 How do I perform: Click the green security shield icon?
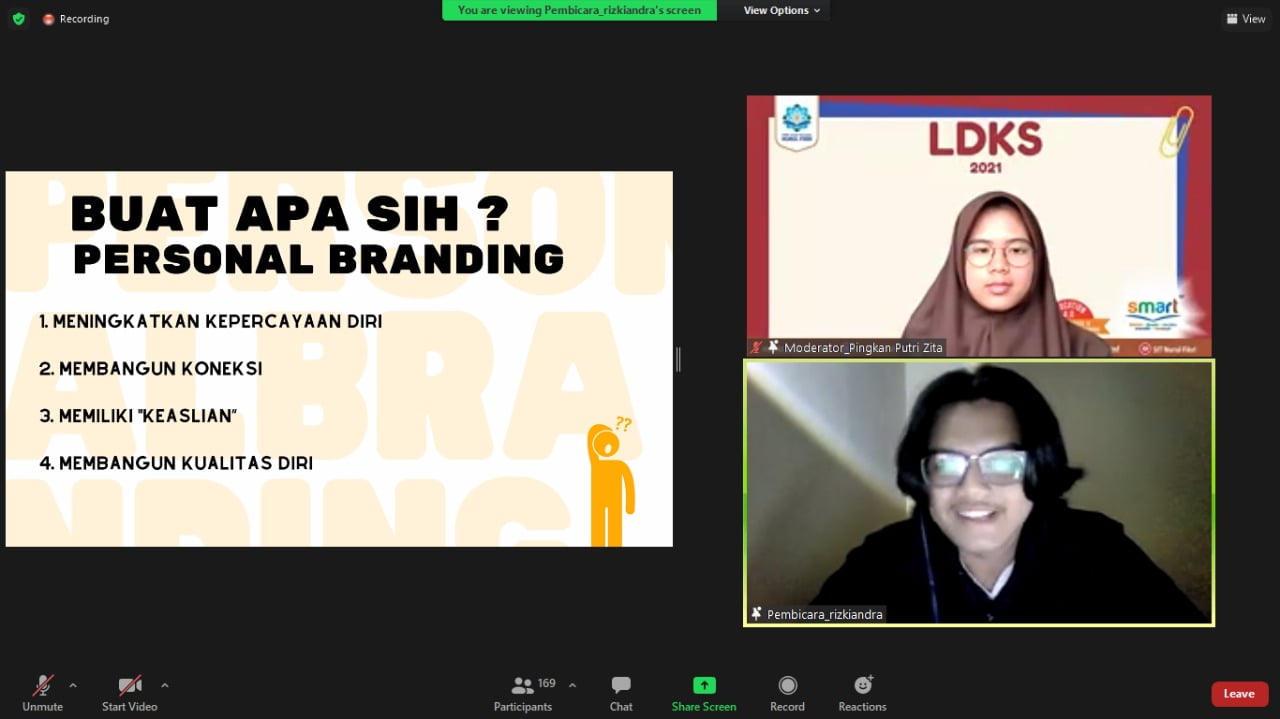point(18,18)
